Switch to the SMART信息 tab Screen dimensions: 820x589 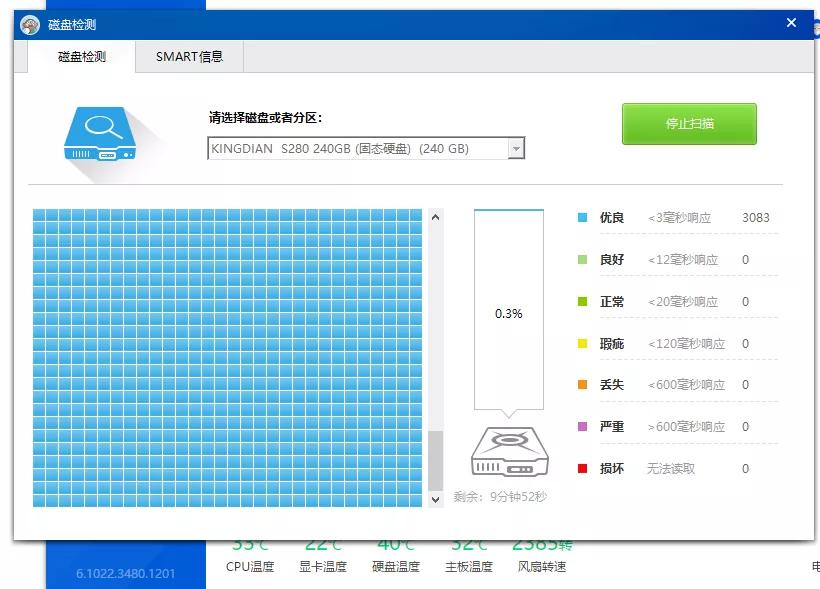(188, 57)
